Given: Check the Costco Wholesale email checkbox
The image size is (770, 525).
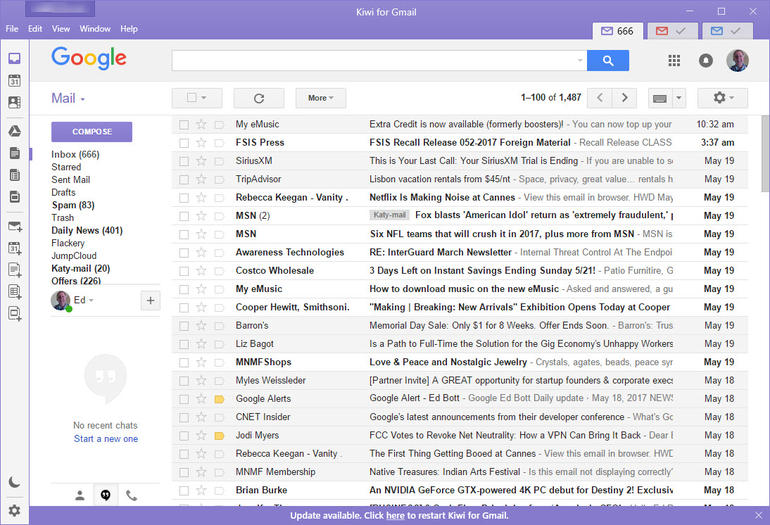Looking at the screenshot, I should [184, 271].
